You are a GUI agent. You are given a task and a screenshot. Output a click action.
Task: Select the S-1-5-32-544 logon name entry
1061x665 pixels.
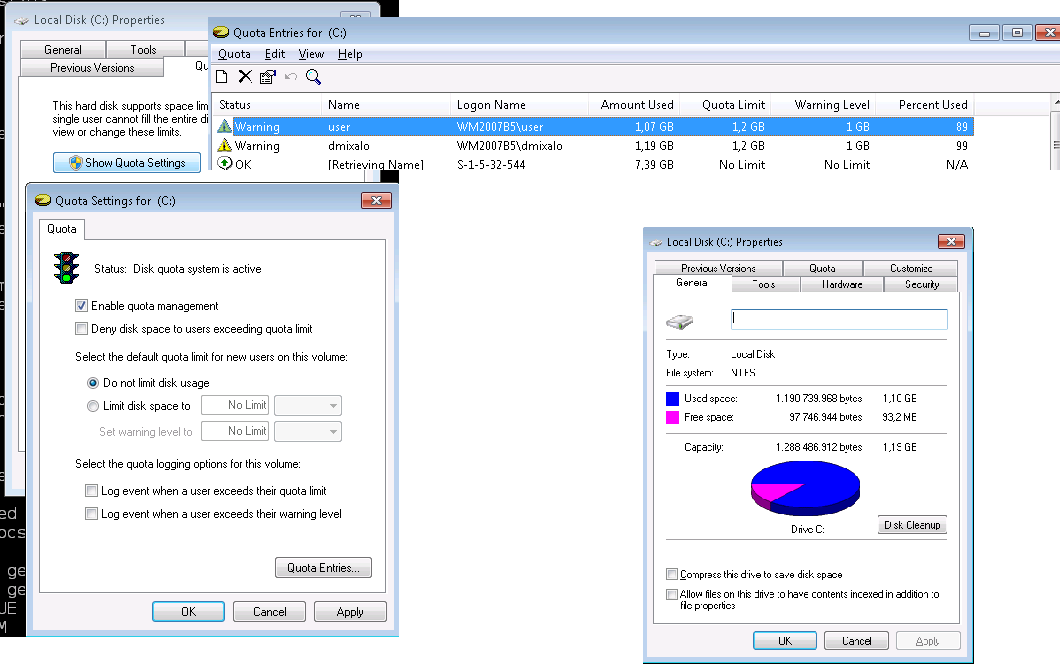pos(491,164)
